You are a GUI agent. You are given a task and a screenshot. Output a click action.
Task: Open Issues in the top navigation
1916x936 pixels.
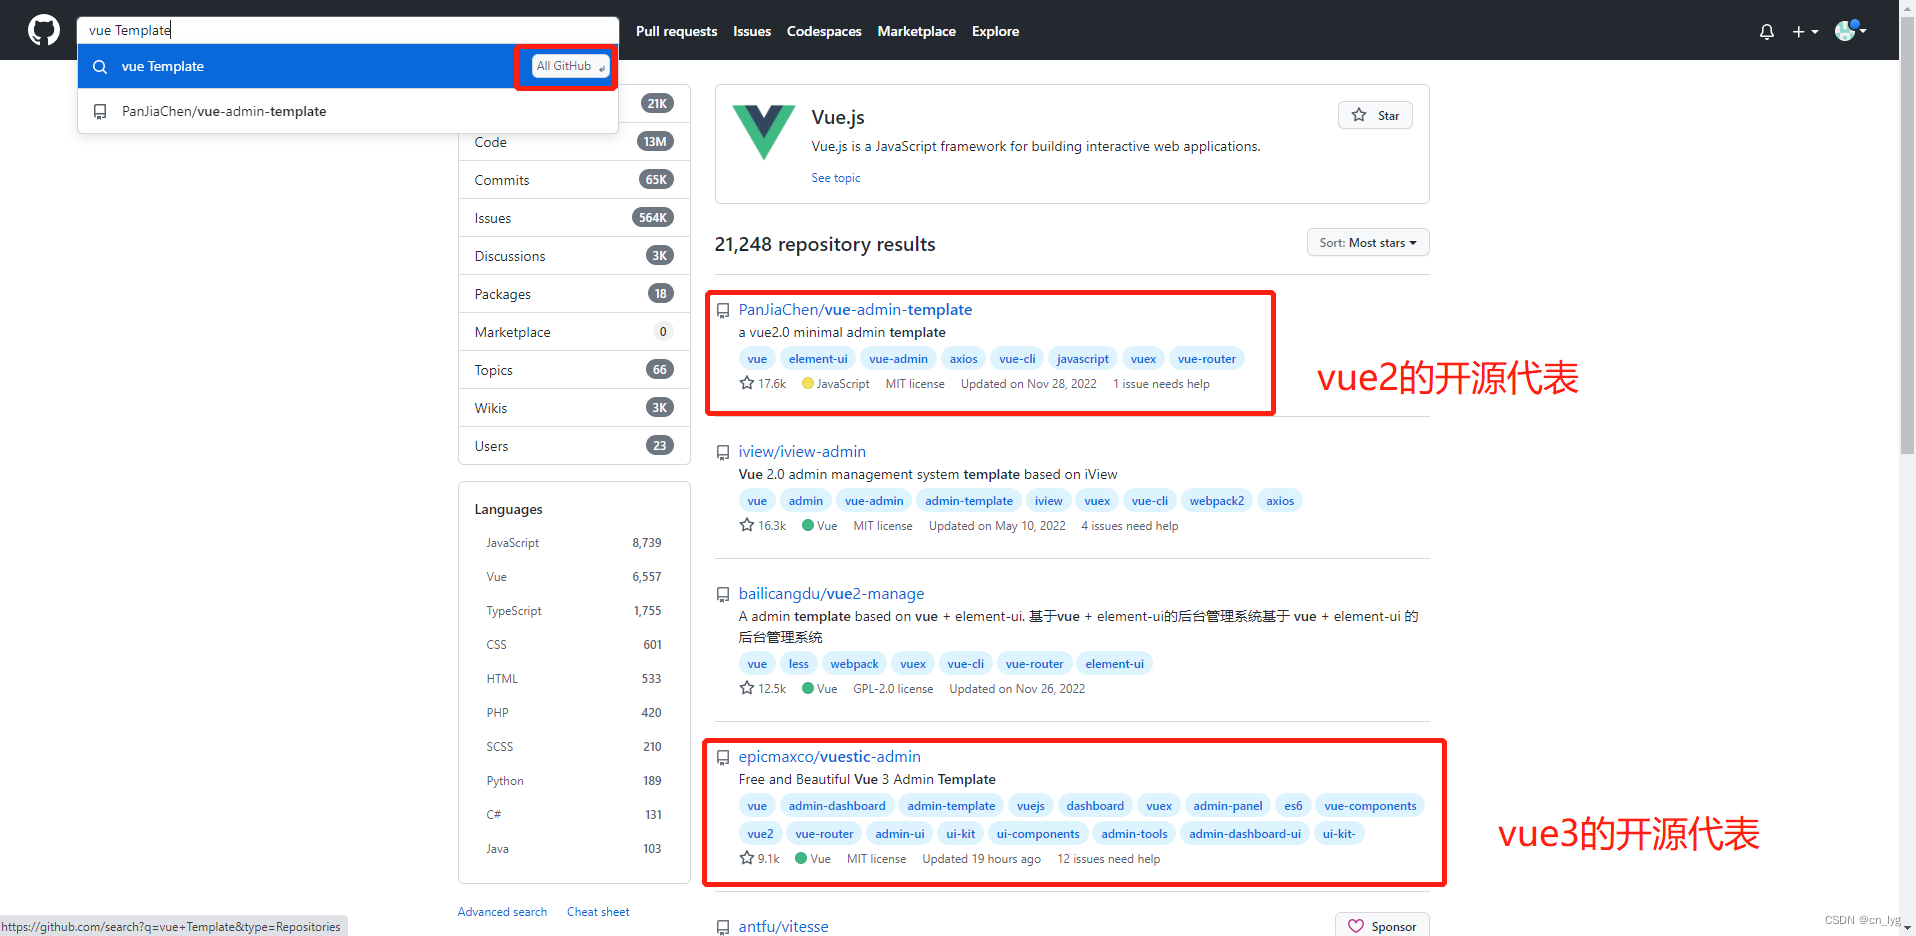752,31
